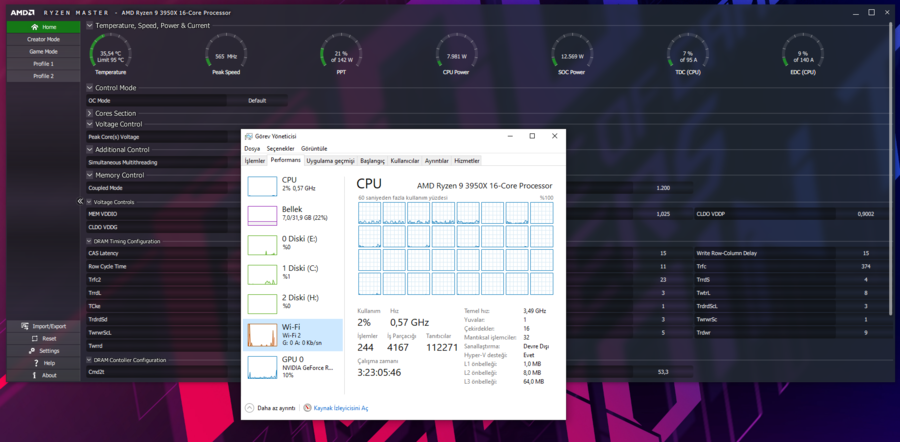Switch to the Hizmetler tab

(467, 161)
